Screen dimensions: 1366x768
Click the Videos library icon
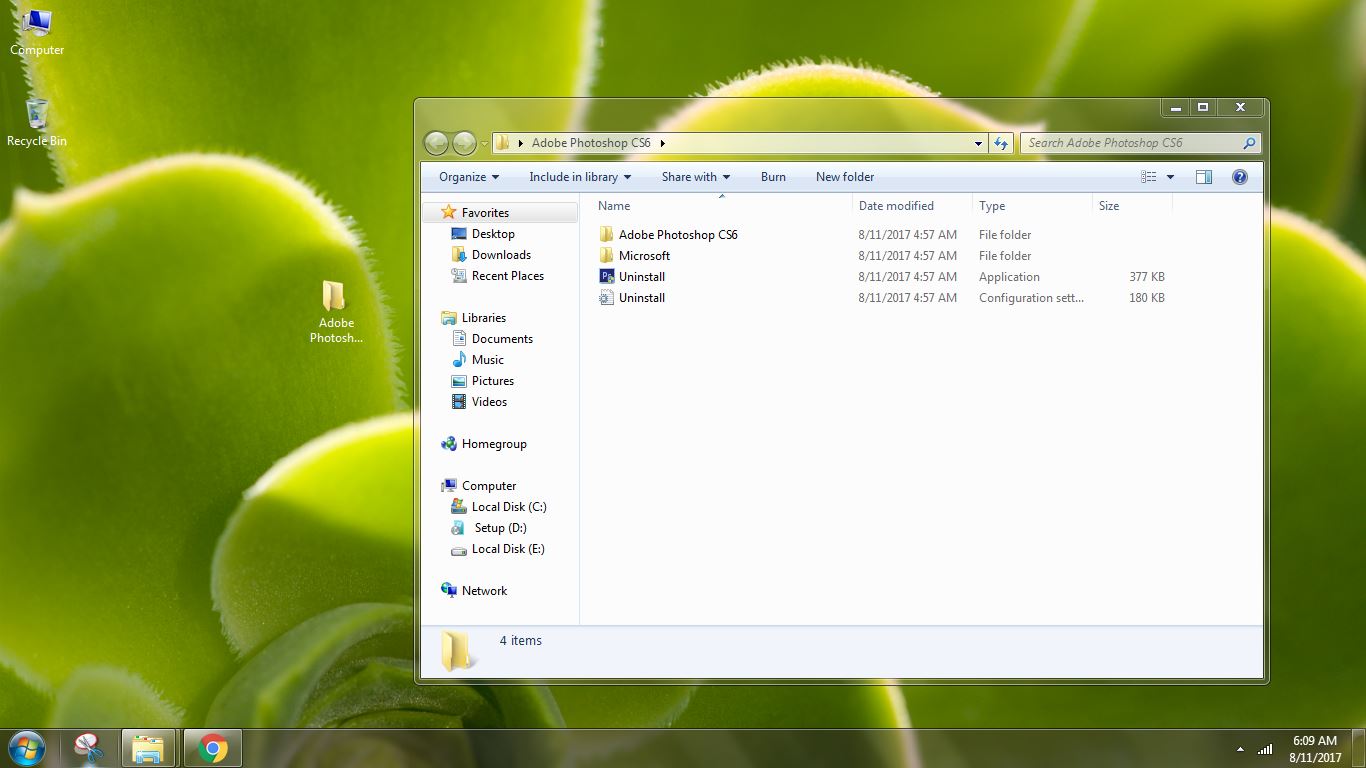tap(459, 402)
